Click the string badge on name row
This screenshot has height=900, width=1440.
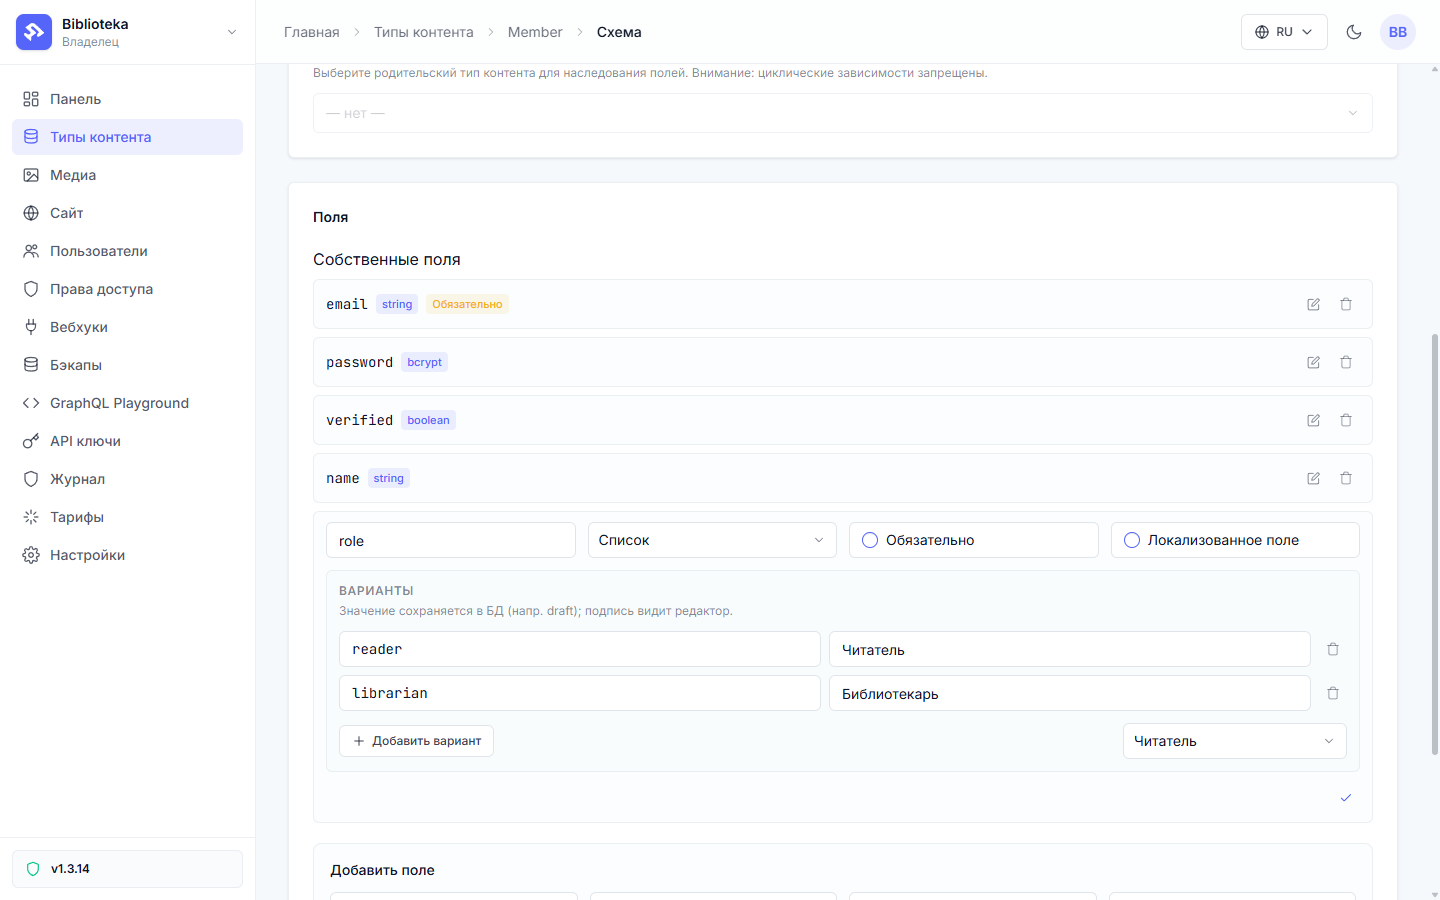click(389, 478)
